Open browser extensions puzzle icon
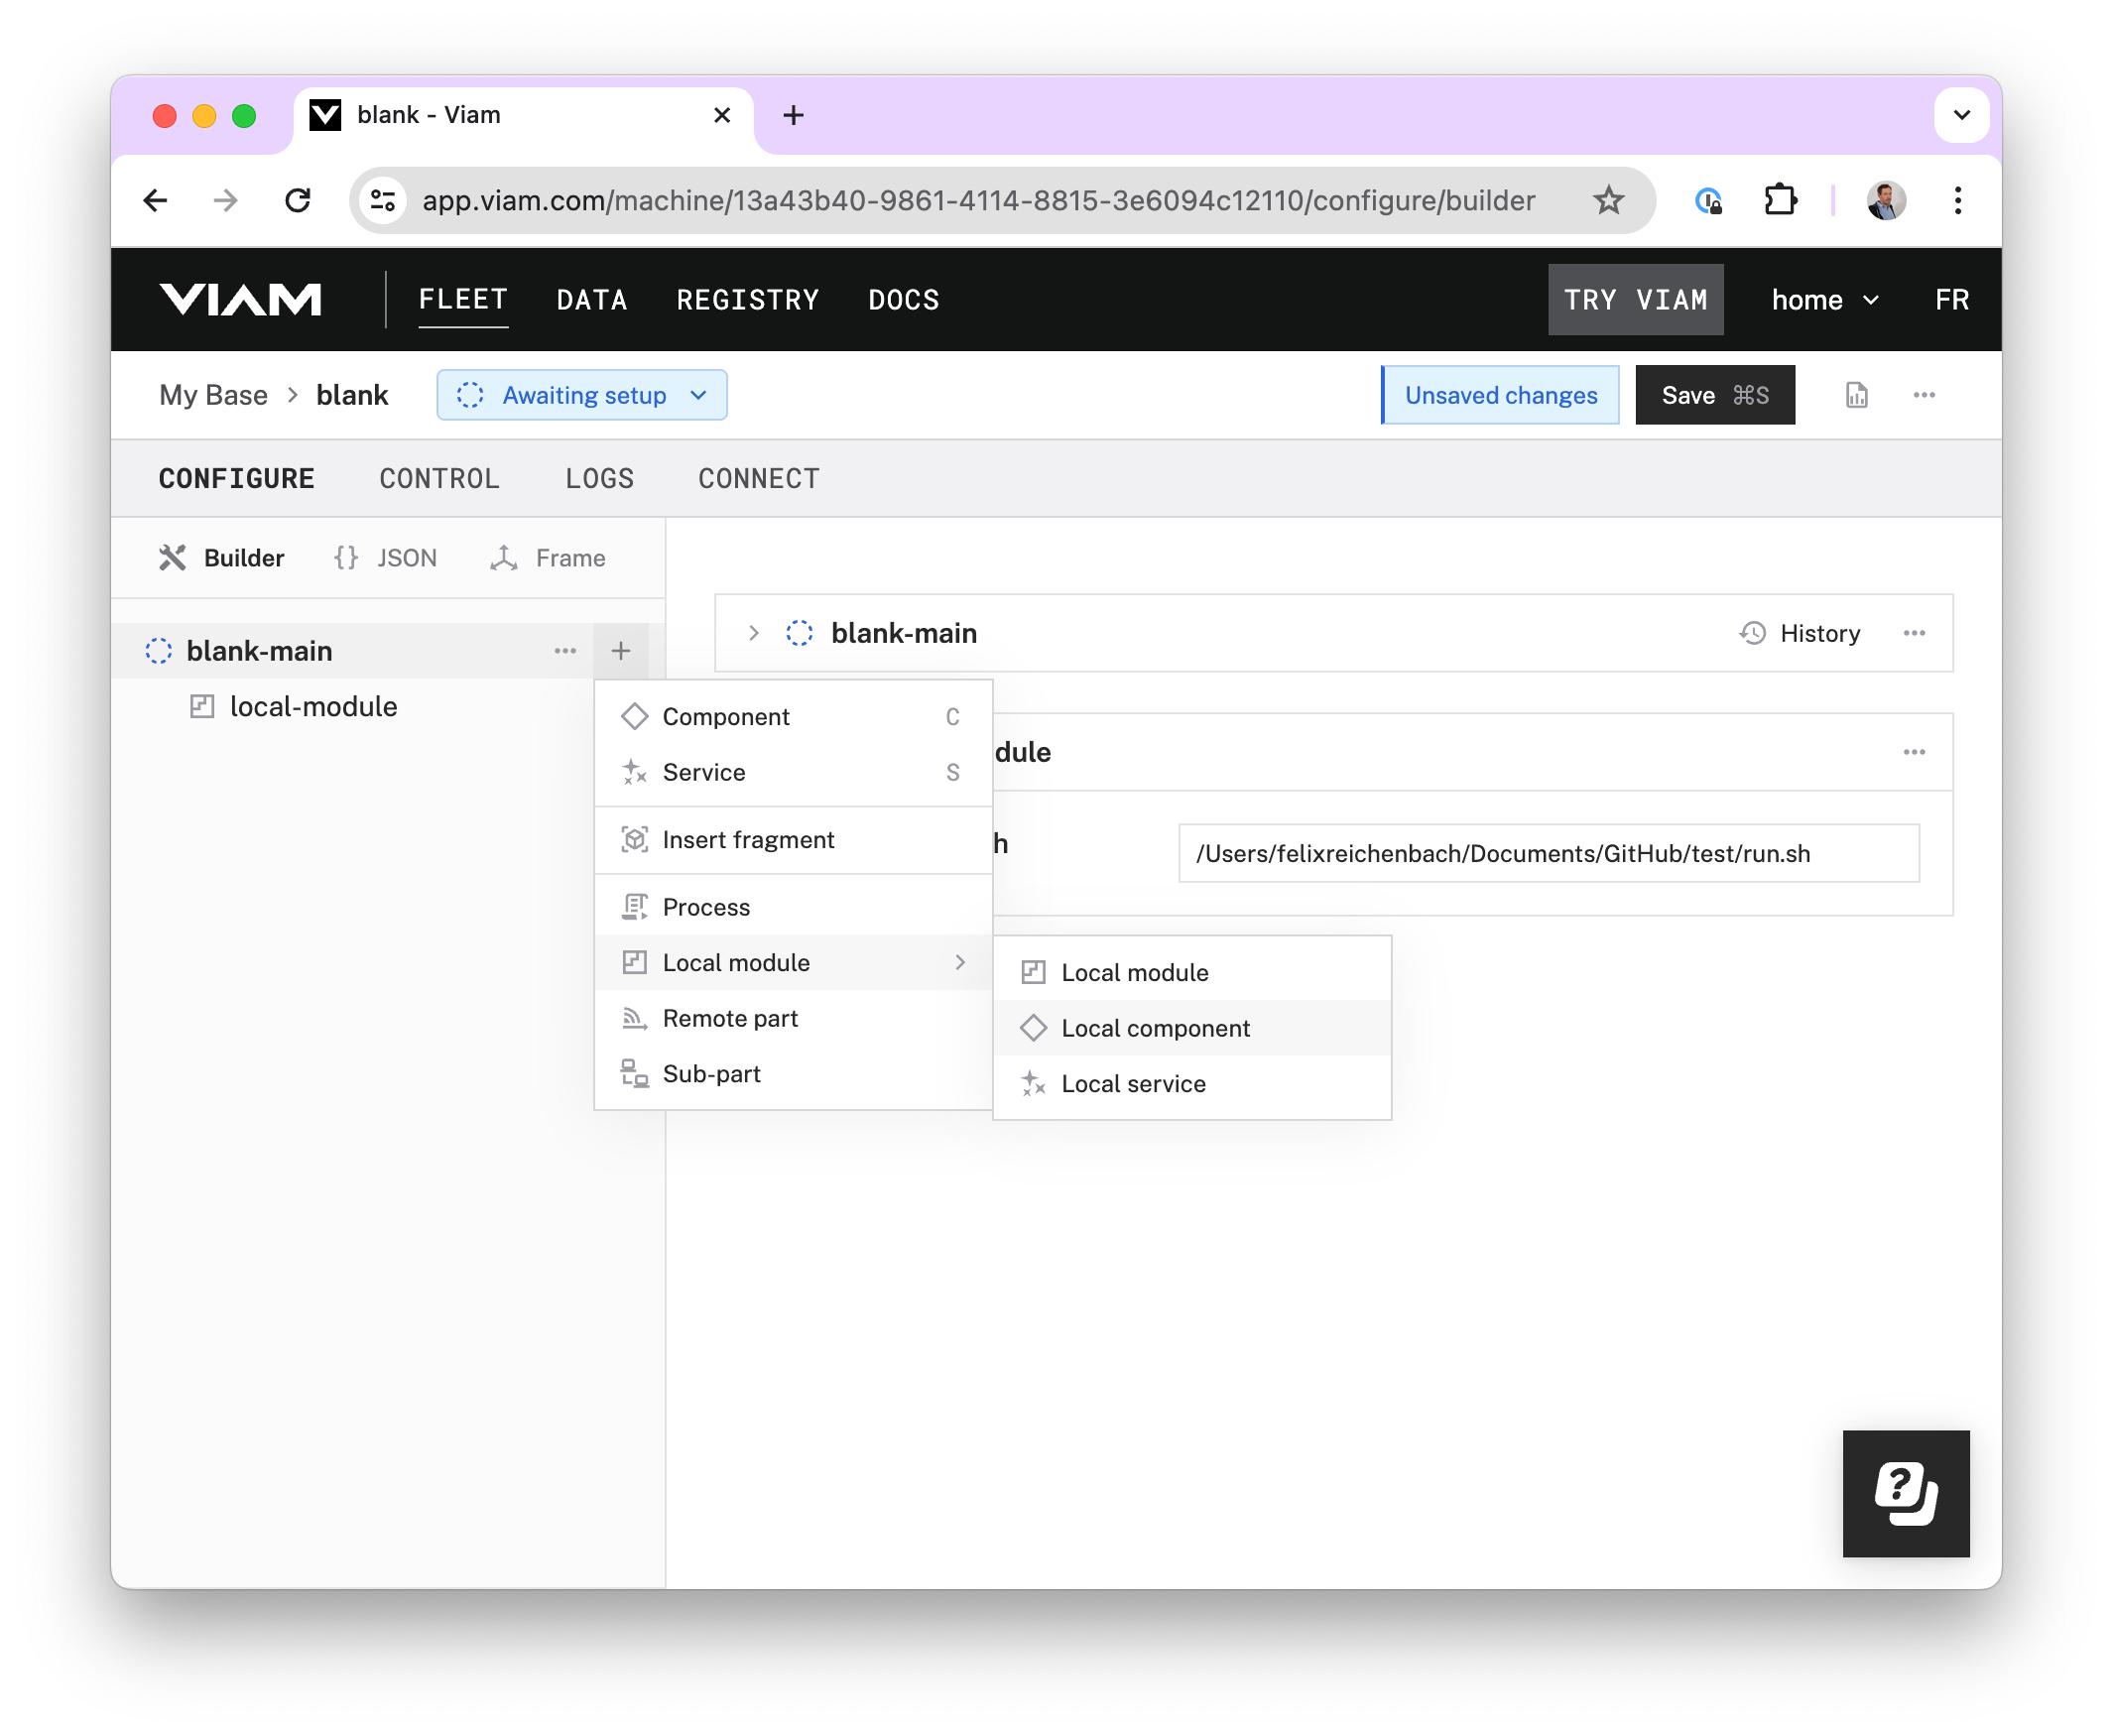Viewport: 2113px width, 1736px height. coord(1779,200)
